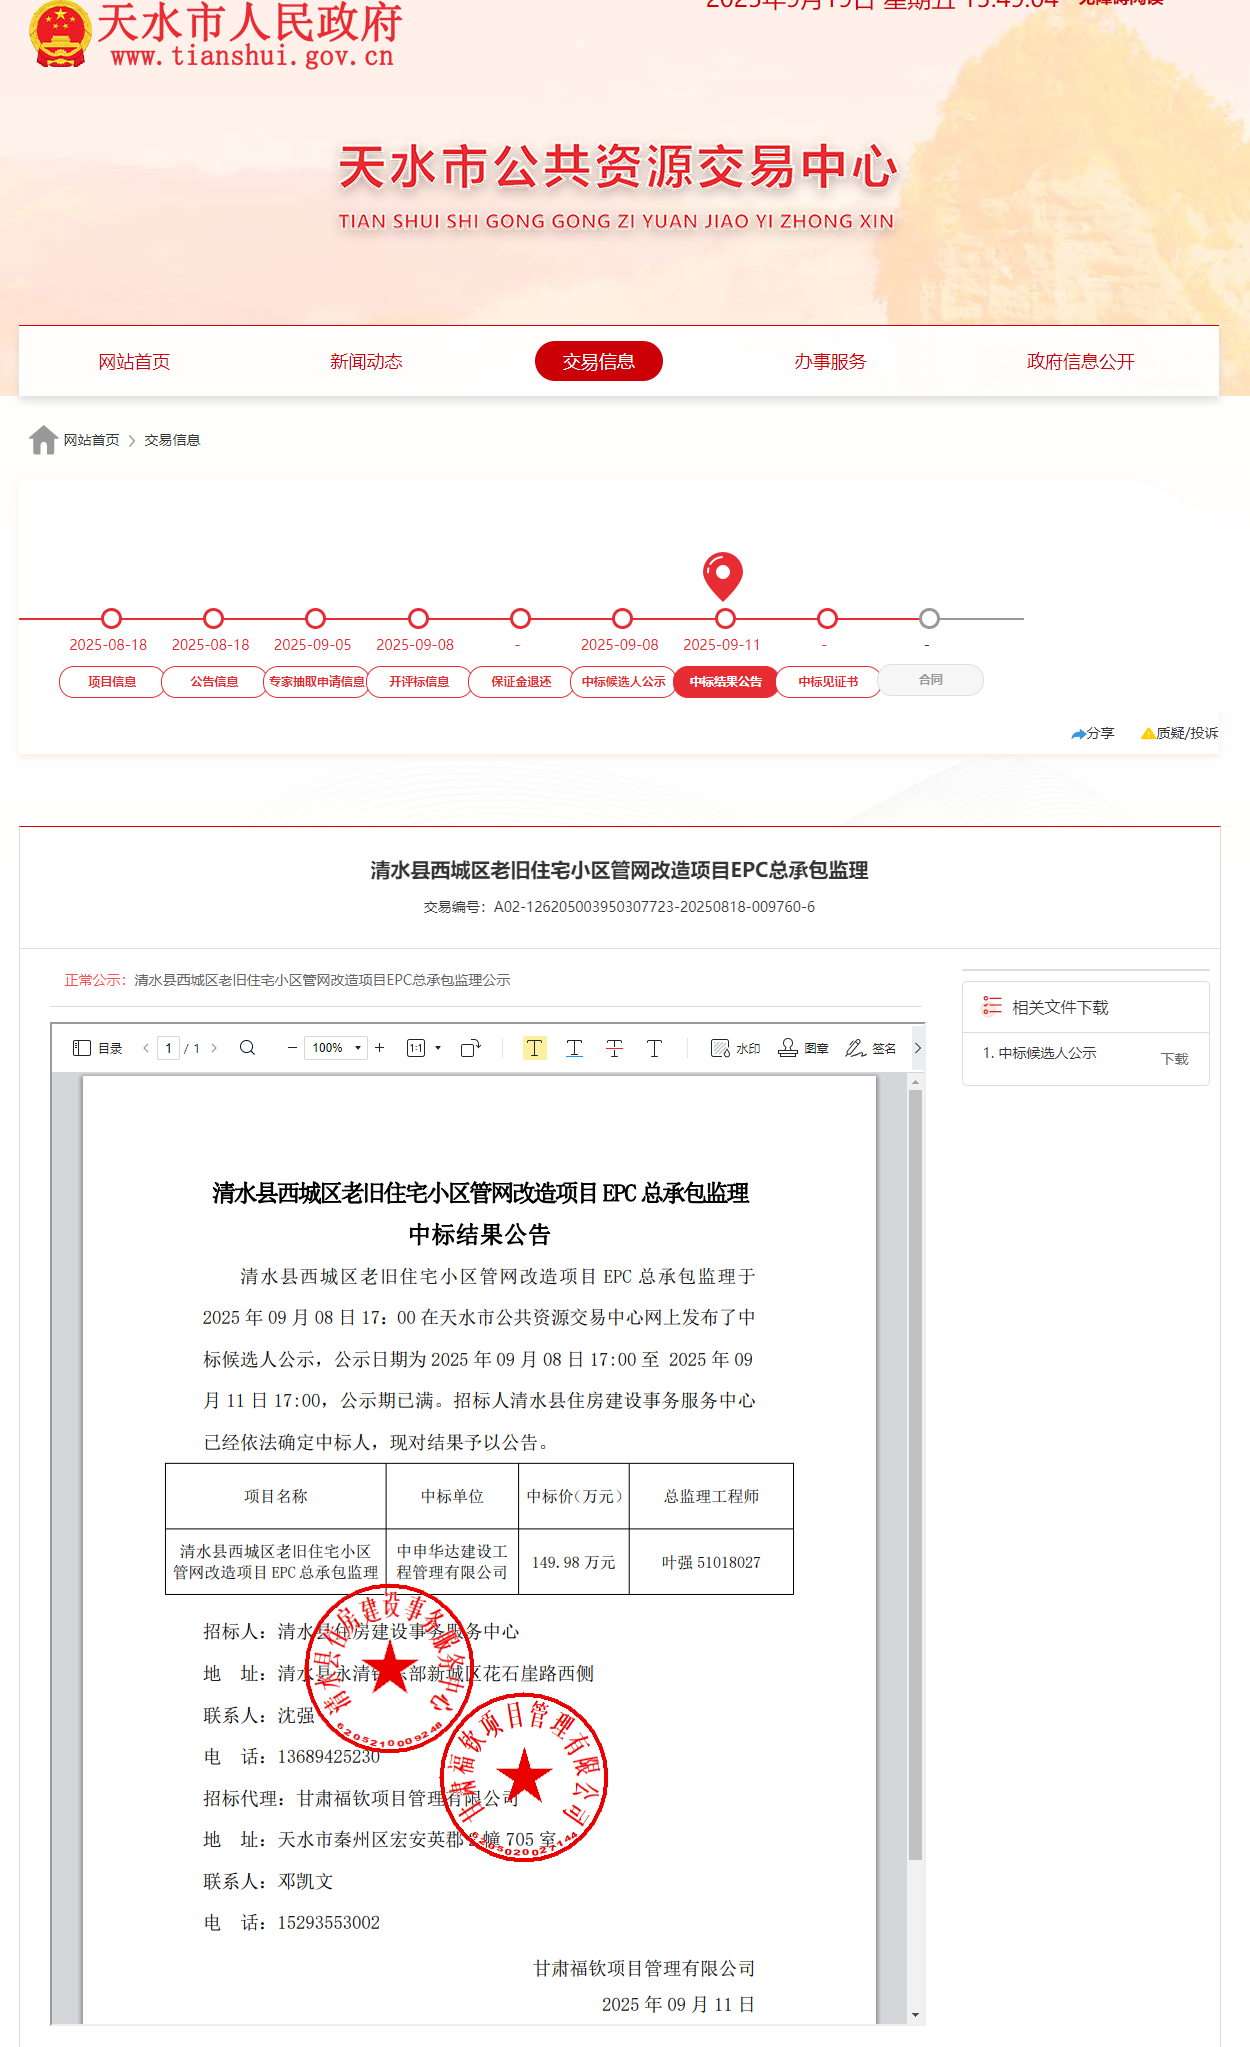Click the rotate page icon
This screenshot has width=1250, height=2047.
click(x=470, y=1048)
